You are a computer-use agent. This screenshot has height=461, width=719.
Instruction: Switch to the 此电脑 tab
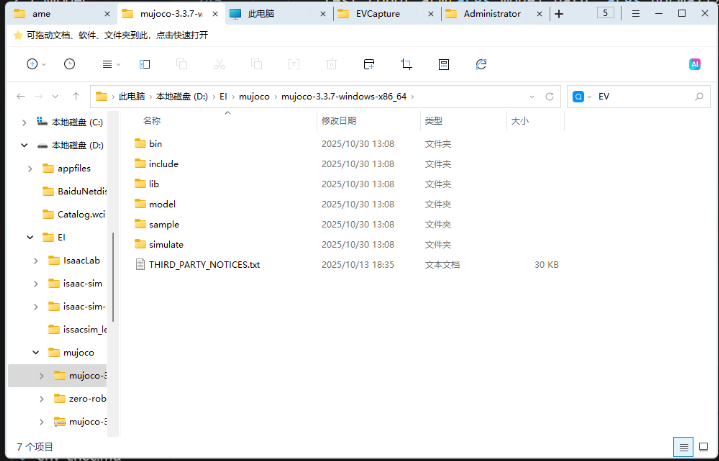click(278, 14)
